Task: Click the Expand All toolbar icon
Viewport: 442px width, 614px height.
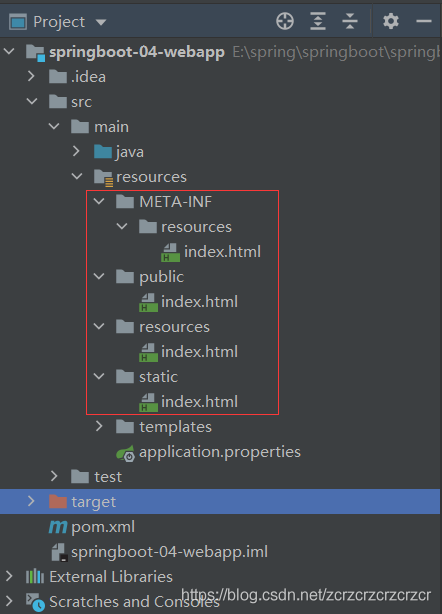Action: point(318,21)
